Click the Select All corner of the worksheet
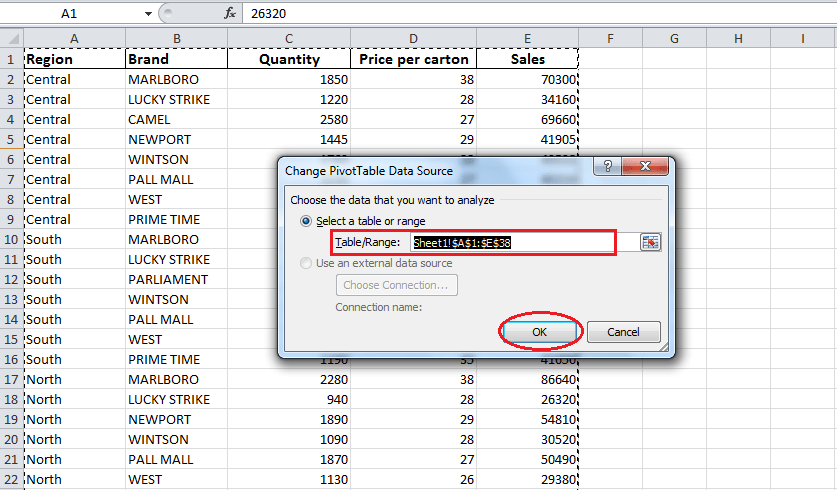The height and width of the screenshot is (490, 837). (x=11, y=39)
